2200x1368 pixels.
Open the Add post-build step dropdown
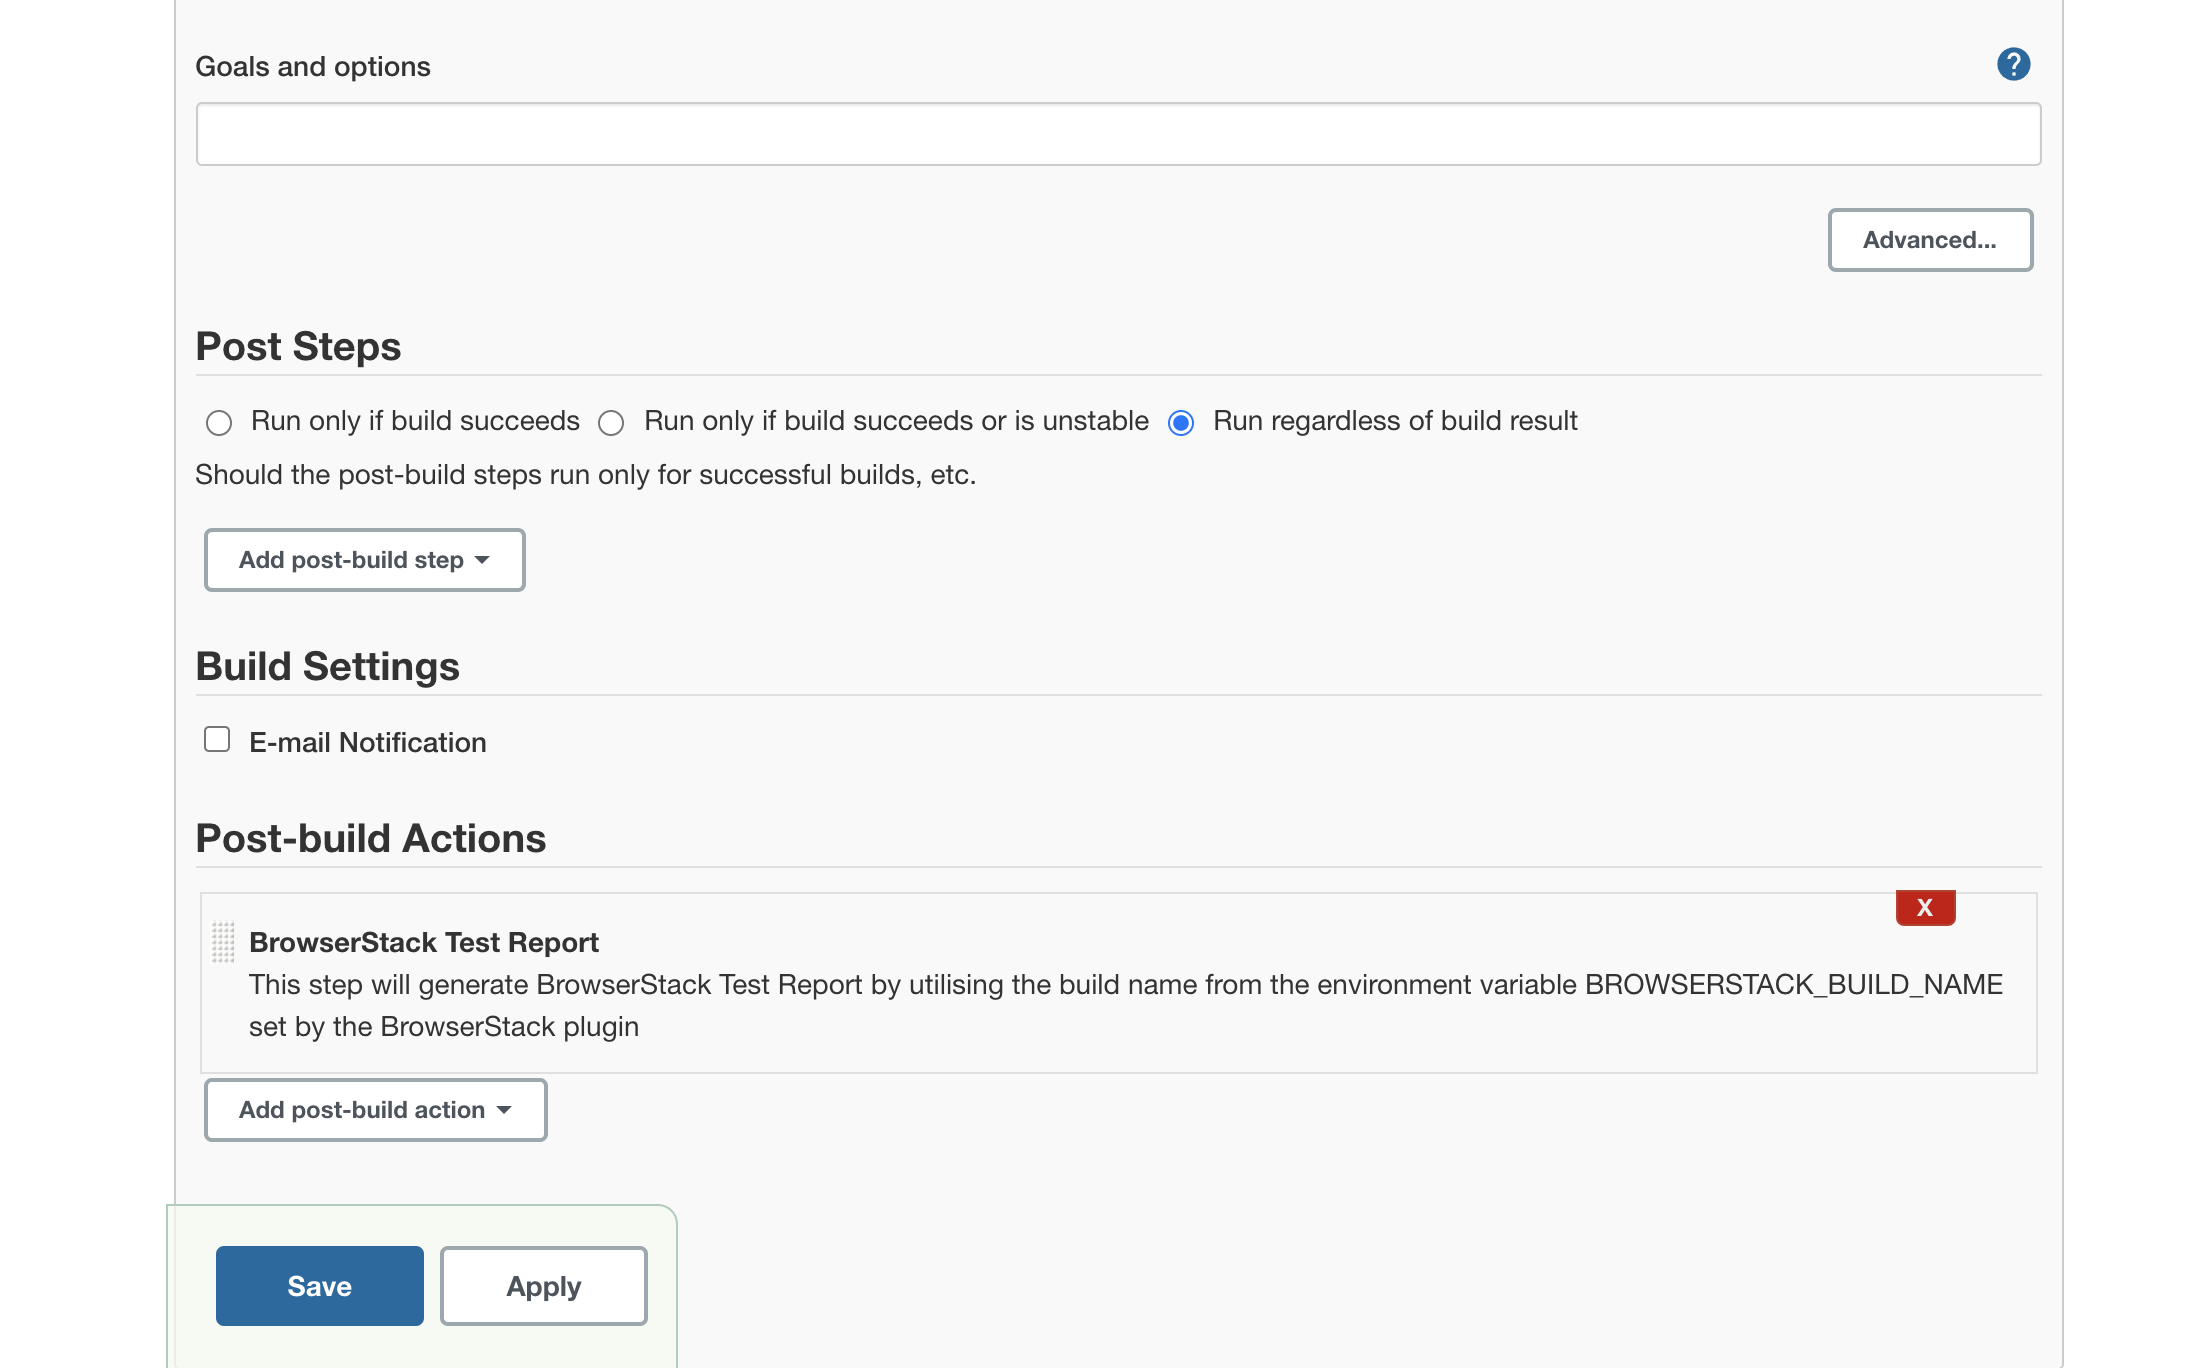[x=364, y=560]
